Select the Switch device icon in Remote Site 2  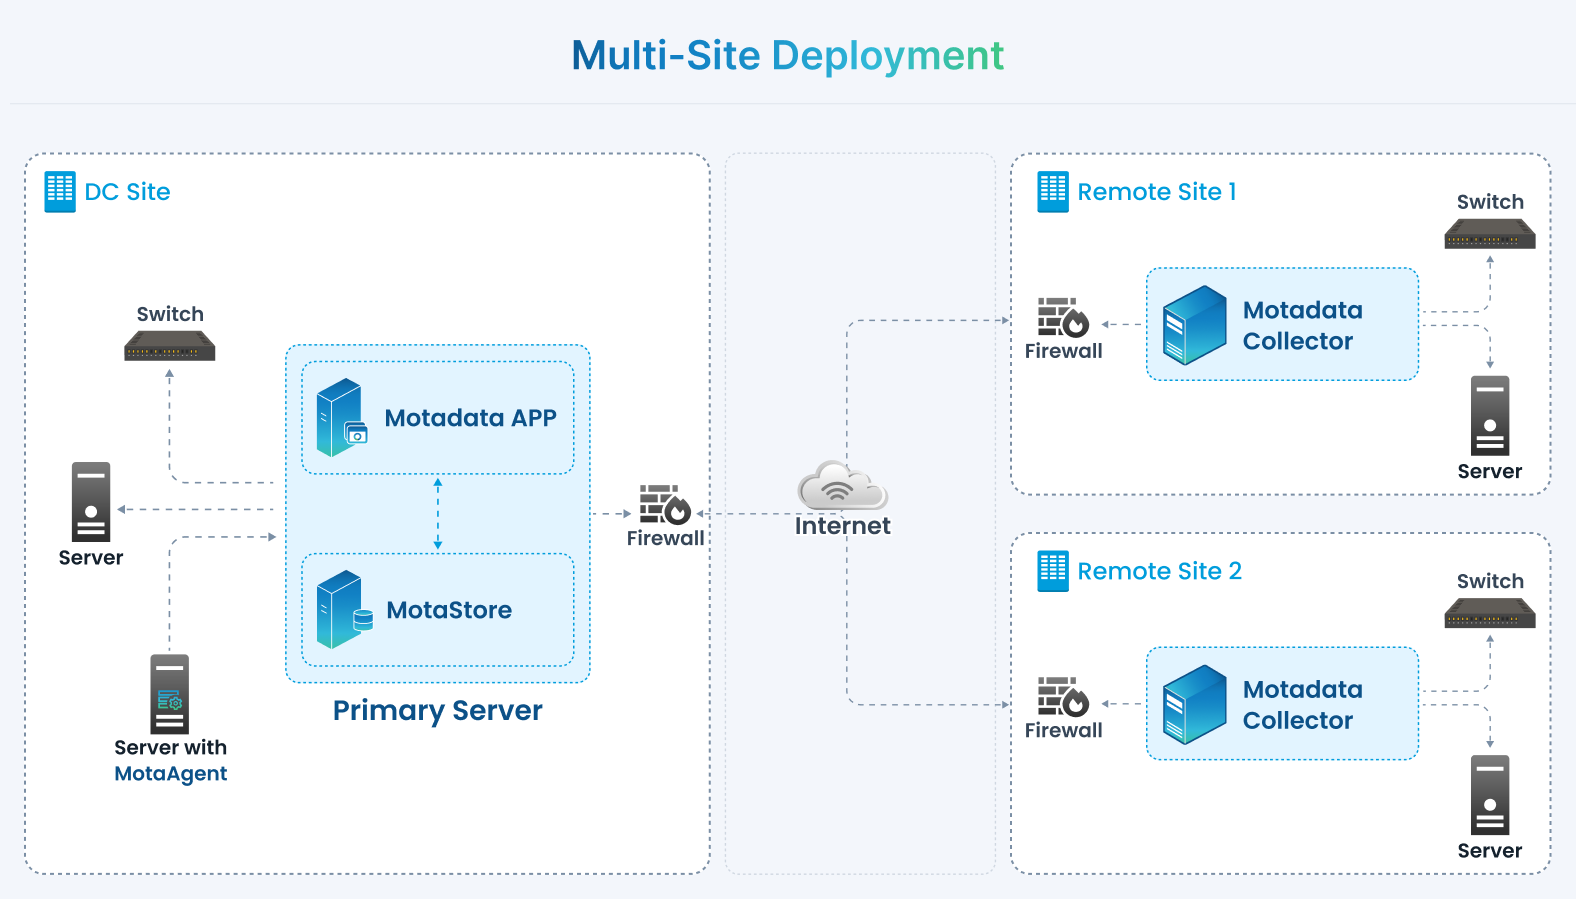[1490, 613]
